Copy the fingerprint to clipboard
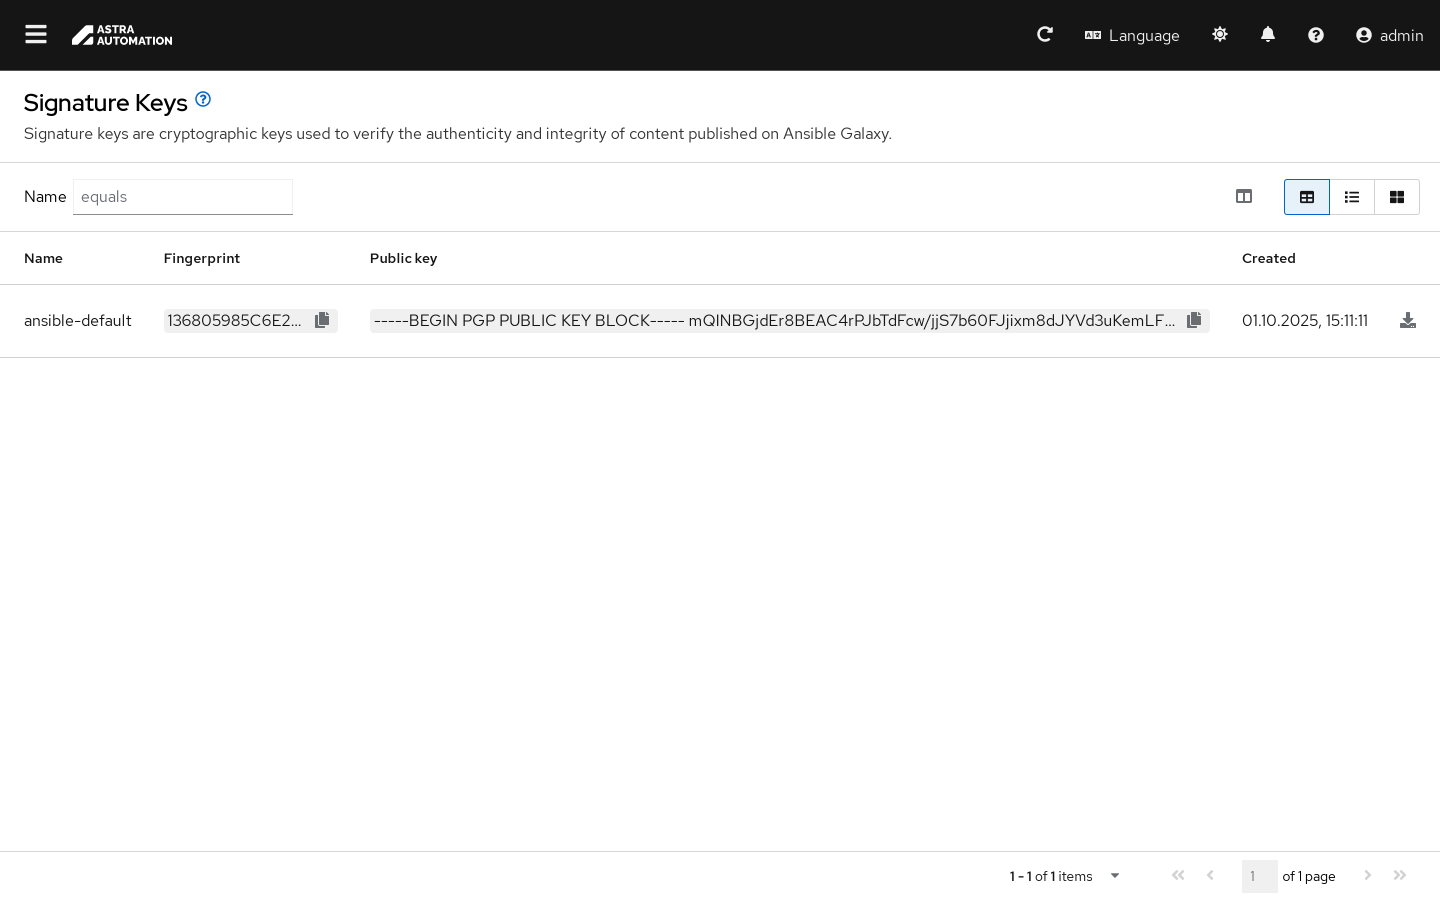This screenshot has height=900, width=1440. point(322,320)
